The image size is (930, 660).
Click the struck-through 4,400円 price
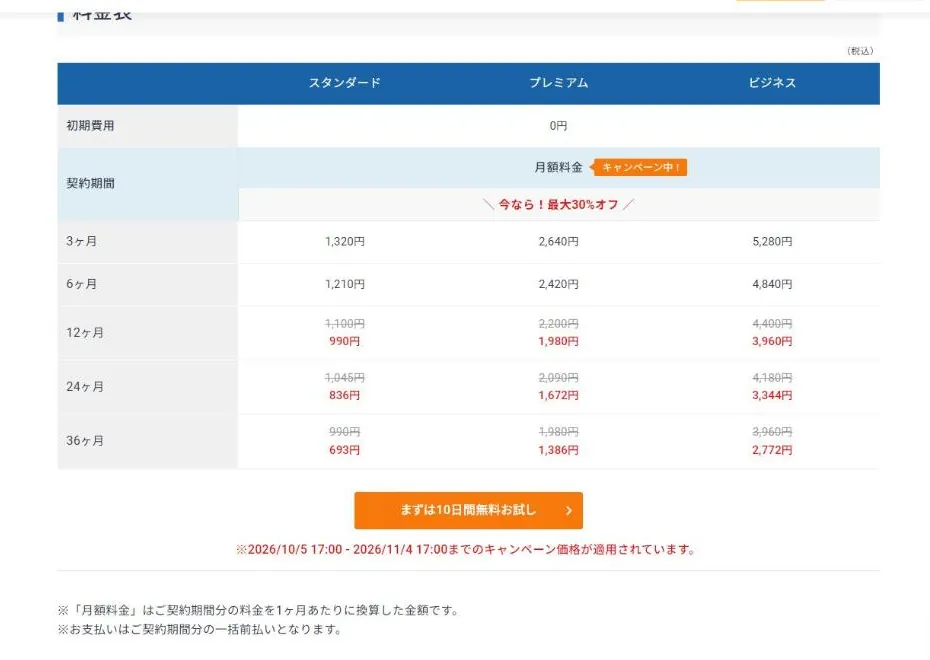[772, 324]
